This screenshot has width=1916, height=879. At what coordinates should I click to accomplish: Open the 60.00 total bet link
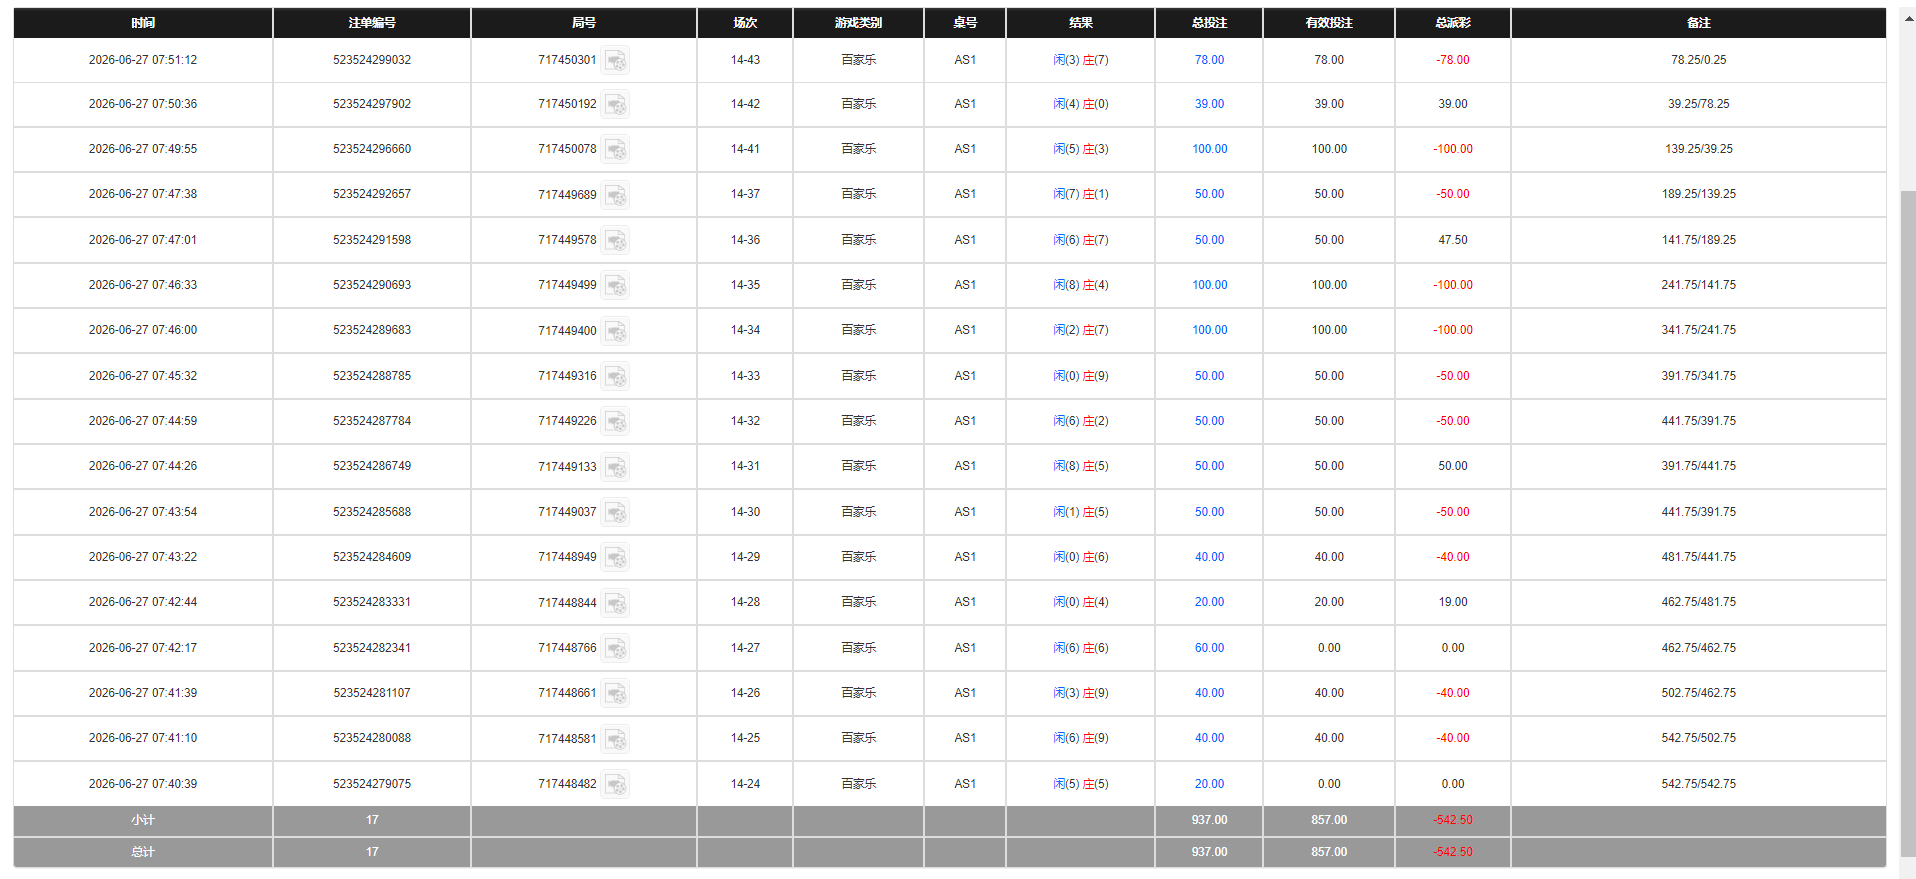pyautogui.click(x=1209, y=648)
